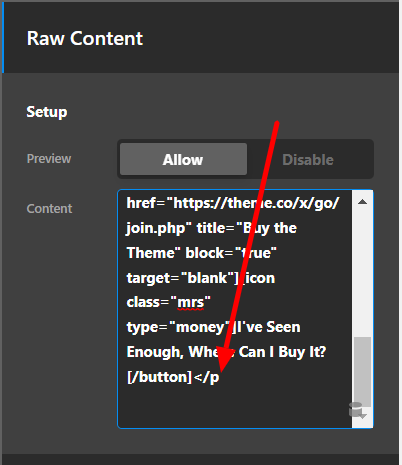Click the line reading "join.php" title="Buy the"
Image resolution: width=402 pixels, height=465 pixels.
(x=211, y=228)
